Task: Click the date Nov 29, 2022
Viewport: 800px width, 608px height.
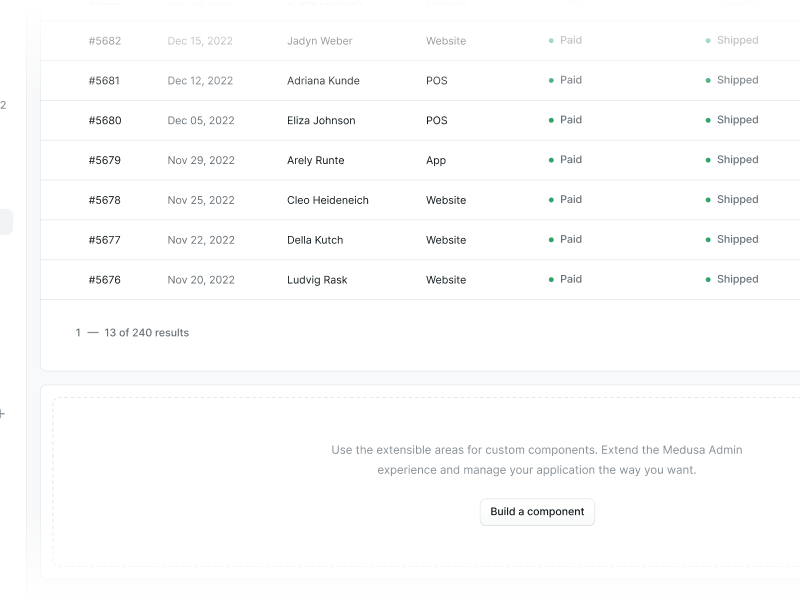Action: tap(201, 160)
